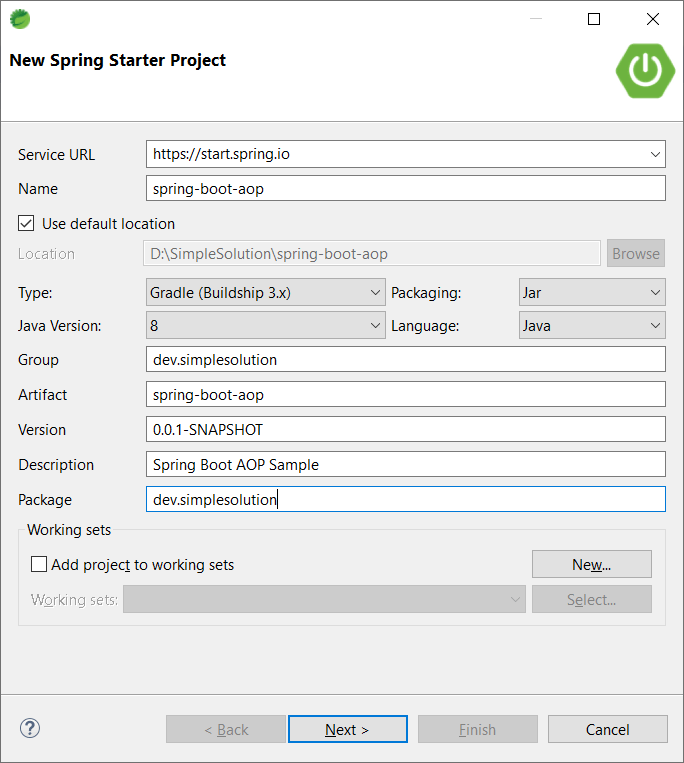Focus the Package input field
The height and width of the screenshot is (763, 684).
[406, 499]
